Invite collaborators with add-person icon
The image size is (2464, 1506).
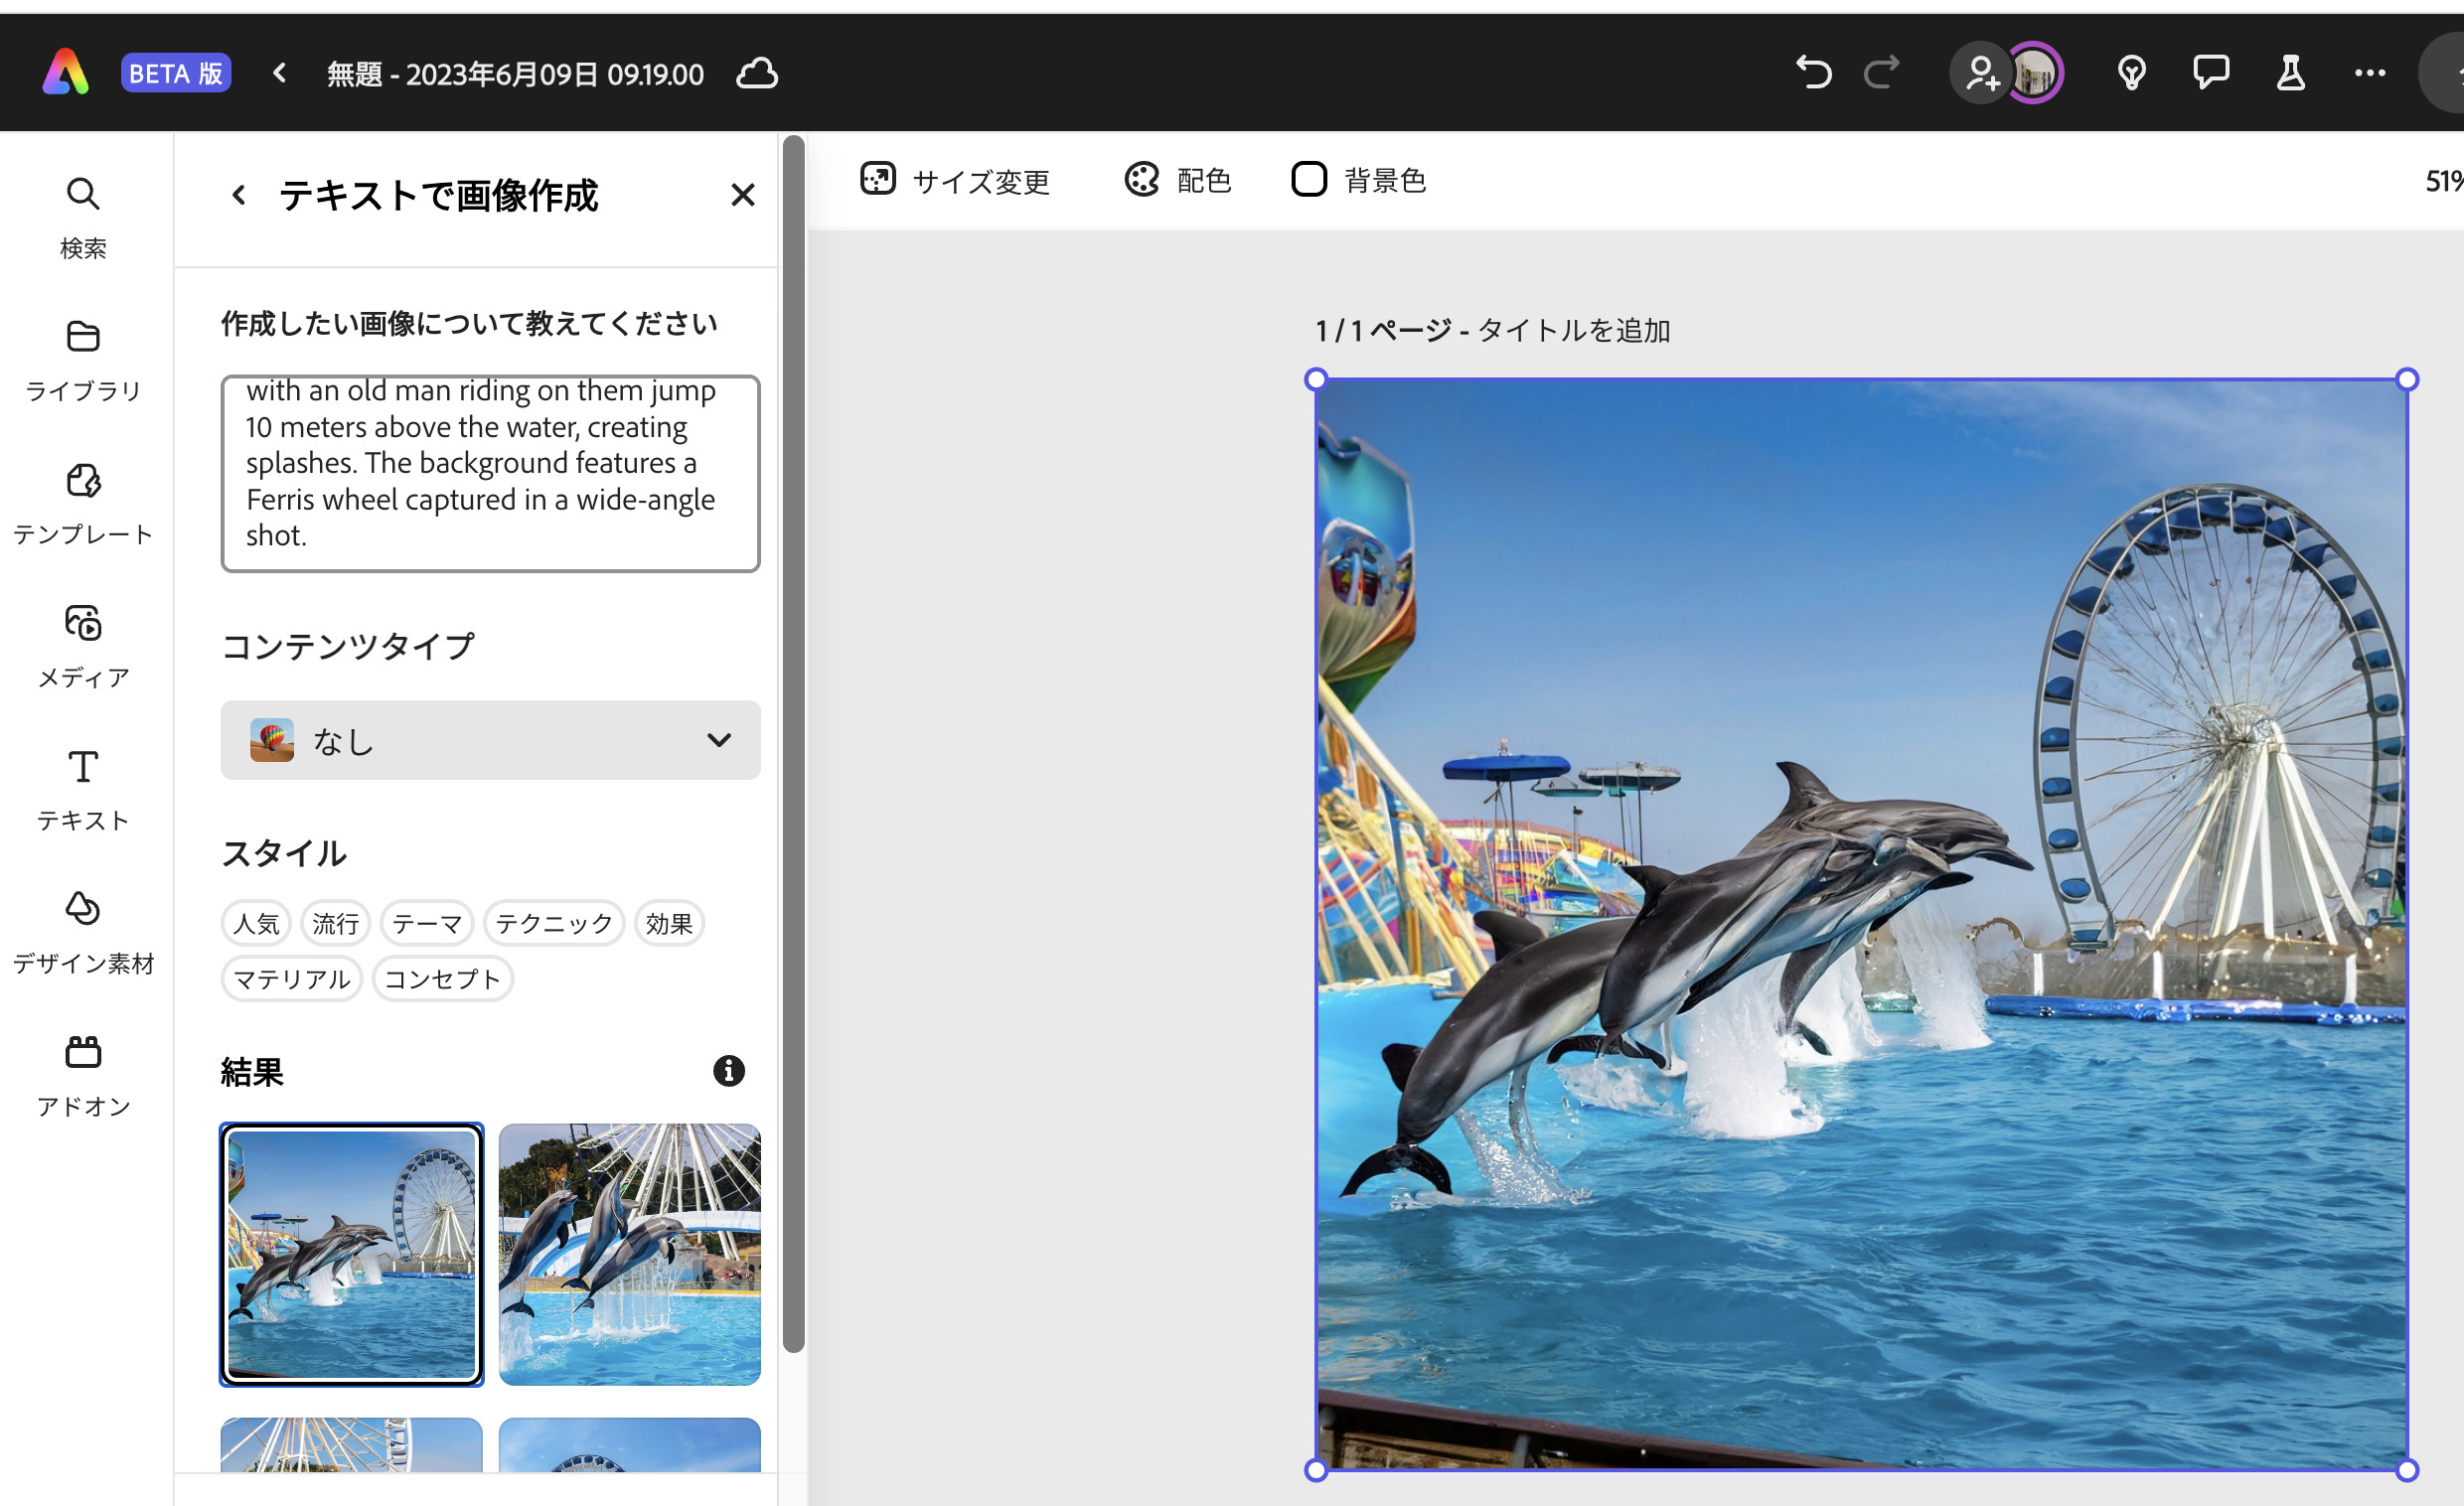coord(1981,73)
